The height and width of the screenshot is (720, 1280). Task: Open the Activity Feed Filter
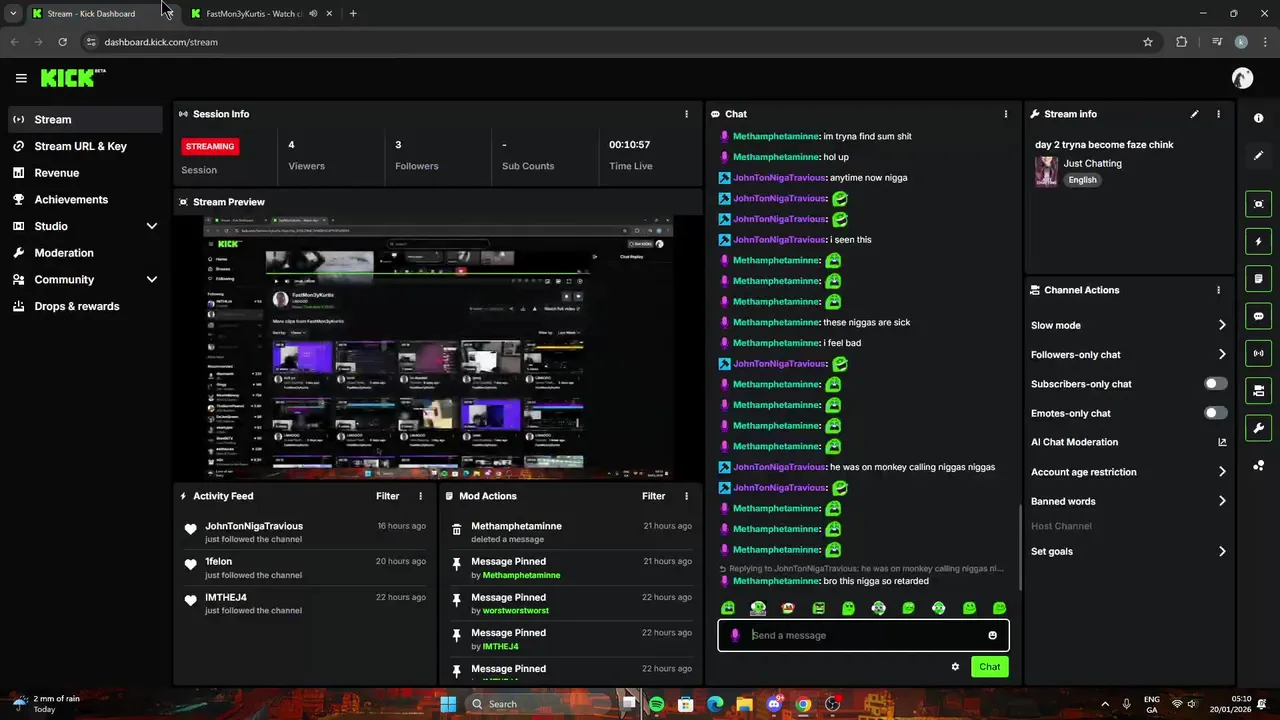coord(387,496)
